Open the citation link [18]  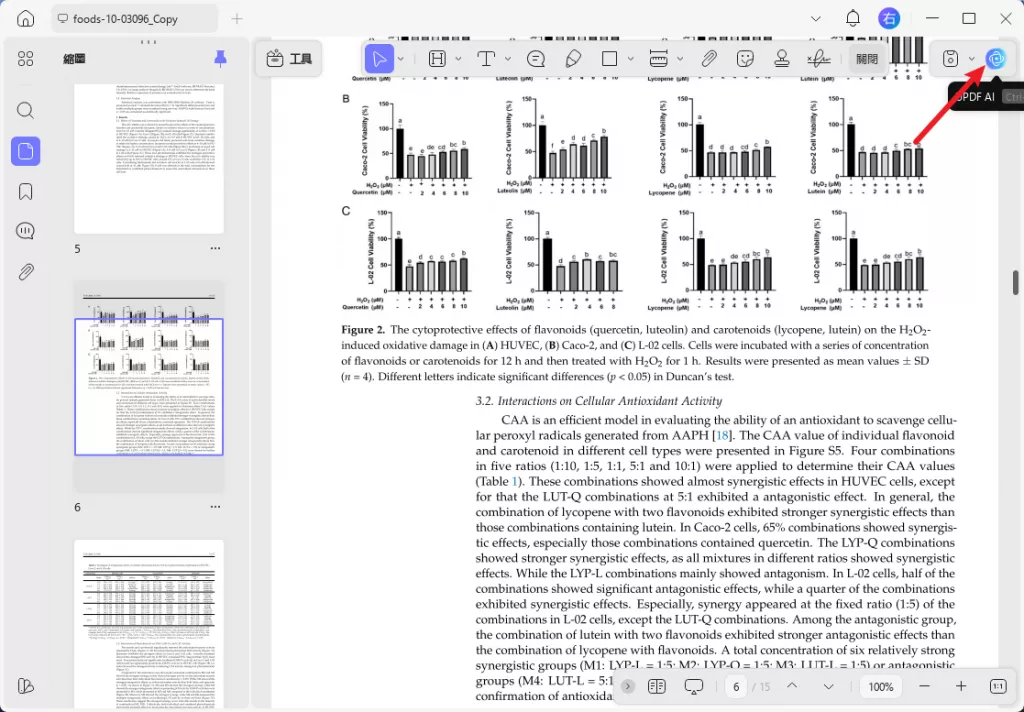coord(722,435)
